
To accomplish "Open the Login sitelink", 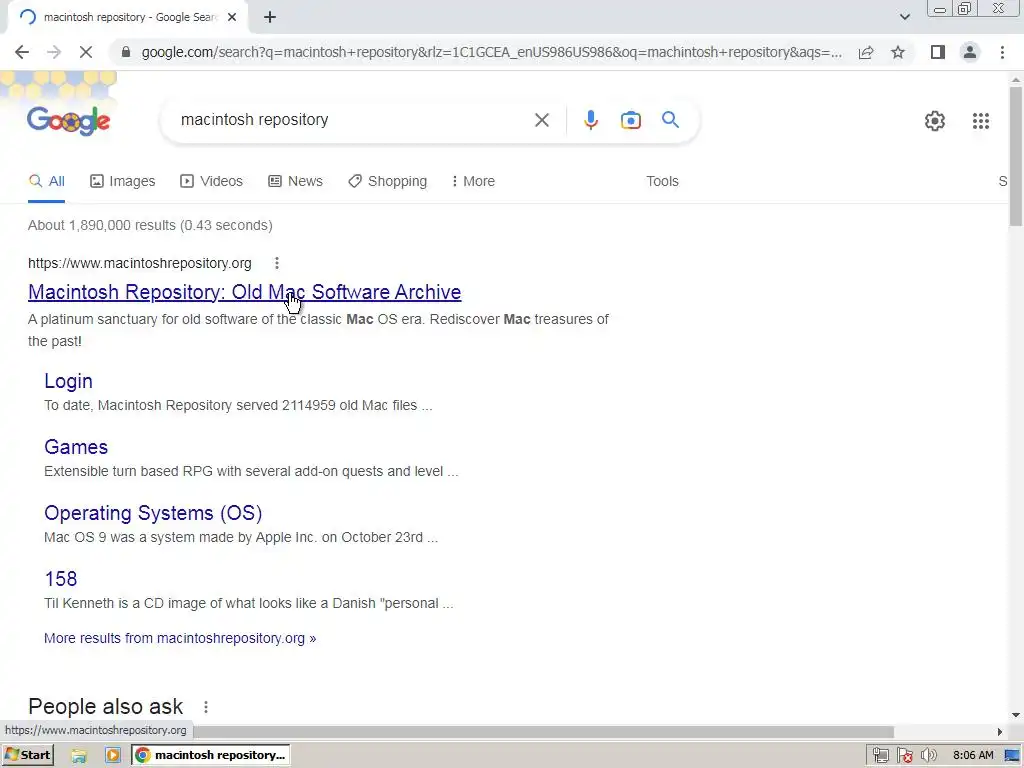I will click(69, 381).
